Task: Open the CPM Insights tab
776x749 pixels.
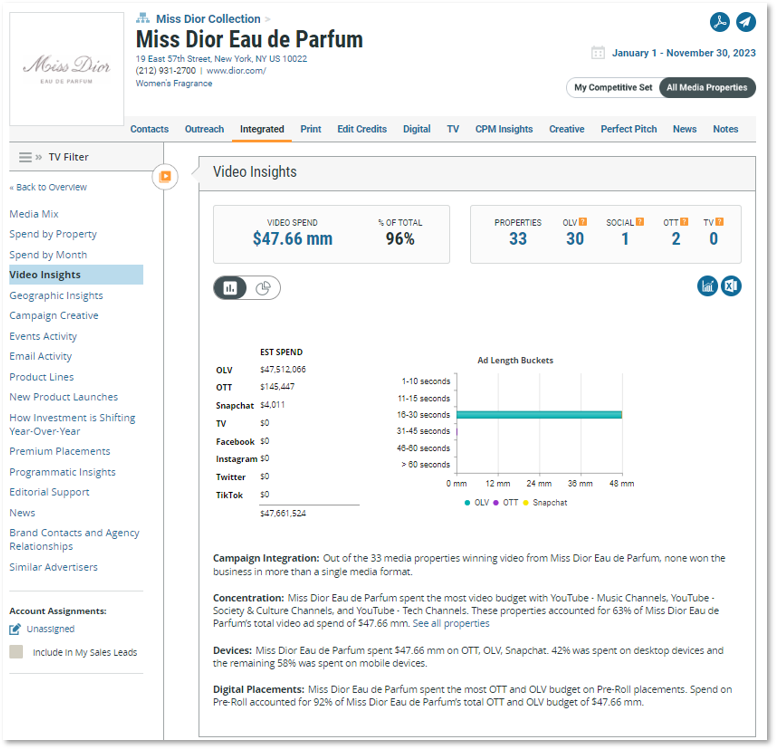Action: (504, 129)
